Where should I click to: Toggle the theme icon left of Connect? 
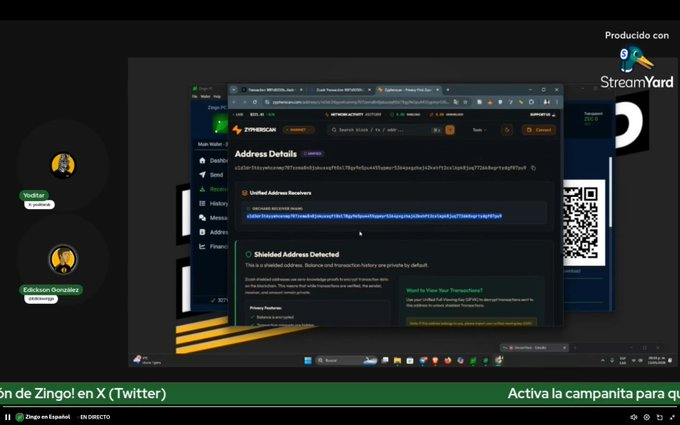pyautogui.click(x=507, y=130)
